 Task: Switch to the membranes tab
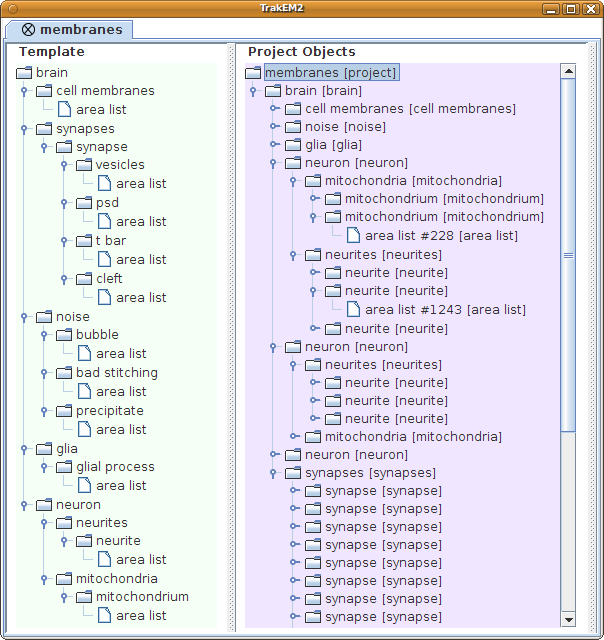tap(69, 30)
